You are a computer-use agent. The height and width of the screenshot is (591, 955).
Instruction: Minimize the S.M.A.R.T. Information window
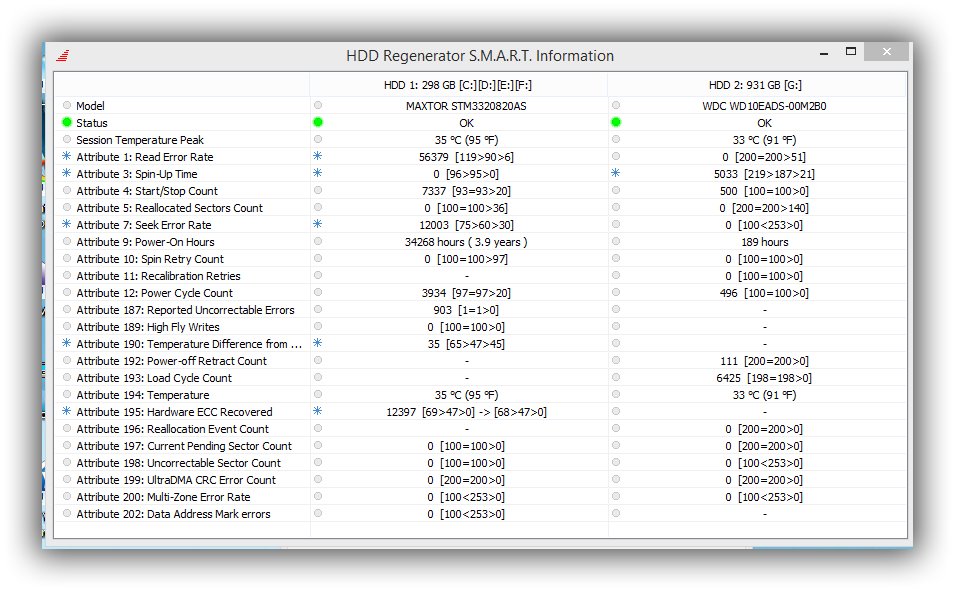pyautogui.click(x=824, y=53)
